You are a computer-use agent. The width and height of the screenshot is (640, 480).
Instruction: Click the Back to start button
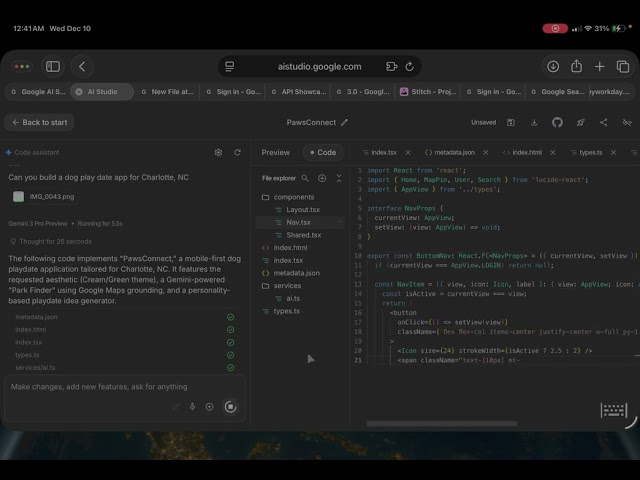click(39, 122)
